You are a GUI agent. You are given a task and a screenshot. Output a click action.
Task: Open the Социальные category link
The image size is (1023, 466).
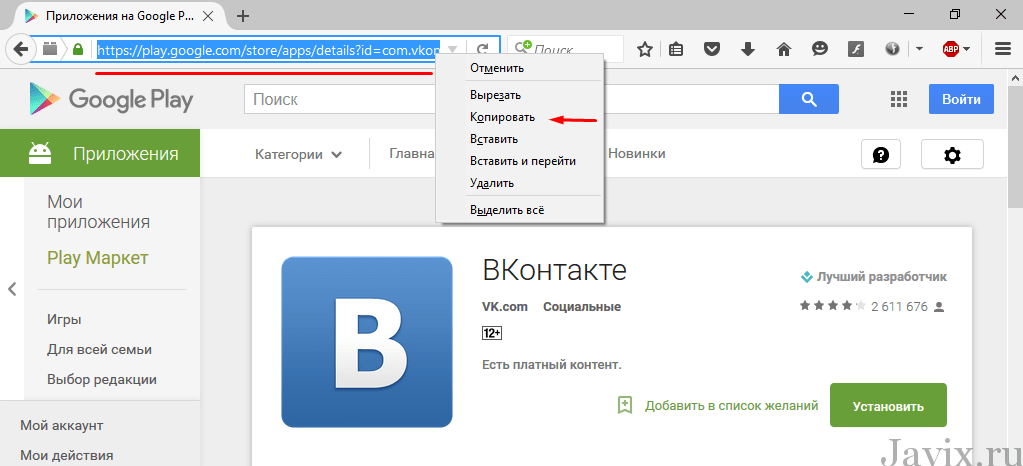pyautogui.click(x=582, y=307)
